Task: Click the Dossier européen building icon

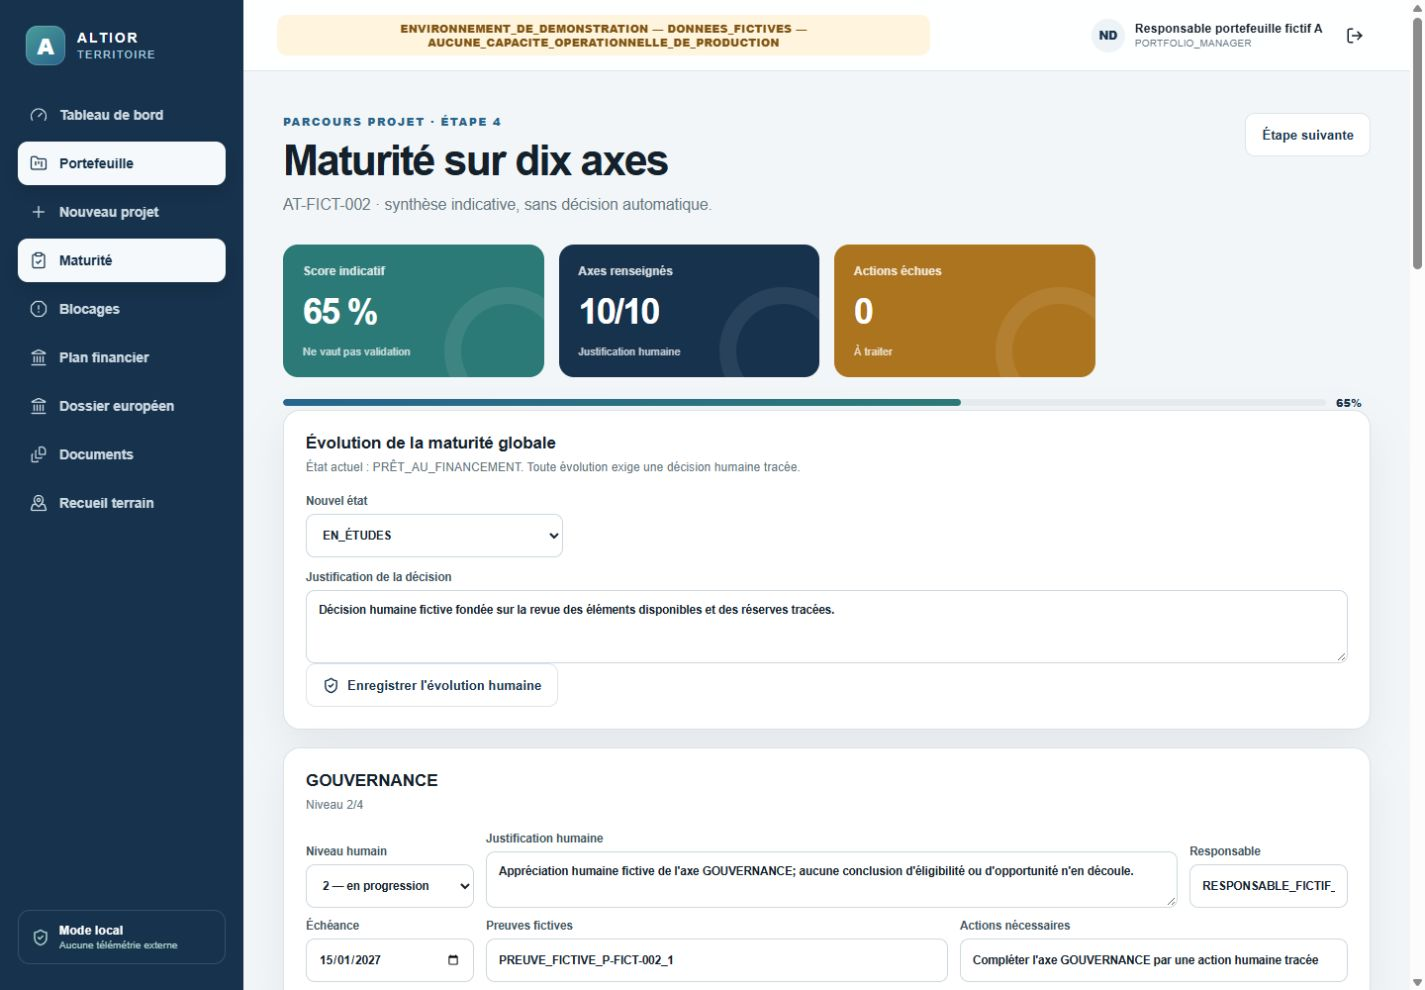Action: (39, 406)
